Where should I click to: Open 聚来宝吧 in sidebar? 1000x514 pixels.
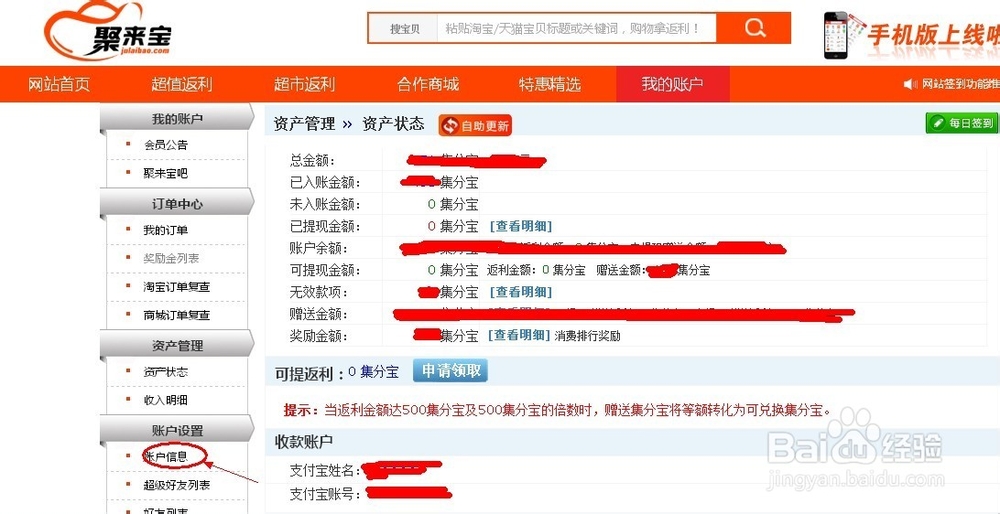(x=166, y=173)
